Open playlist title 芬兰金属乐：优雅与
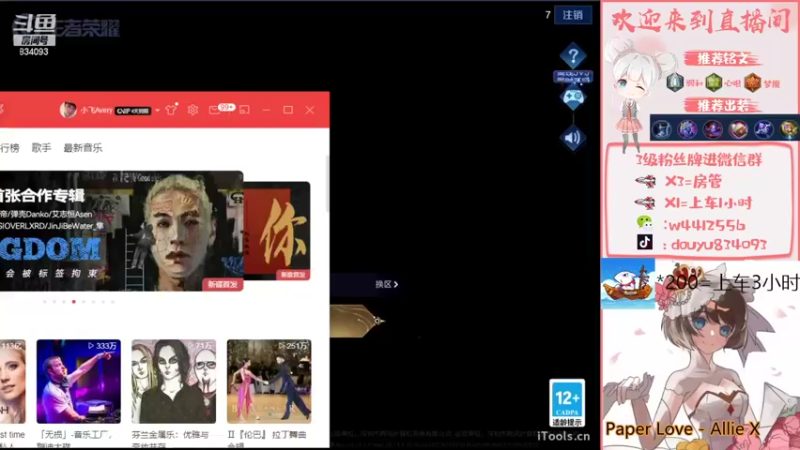800x450 pixels. pyautogui.click(x=170, y=435)
